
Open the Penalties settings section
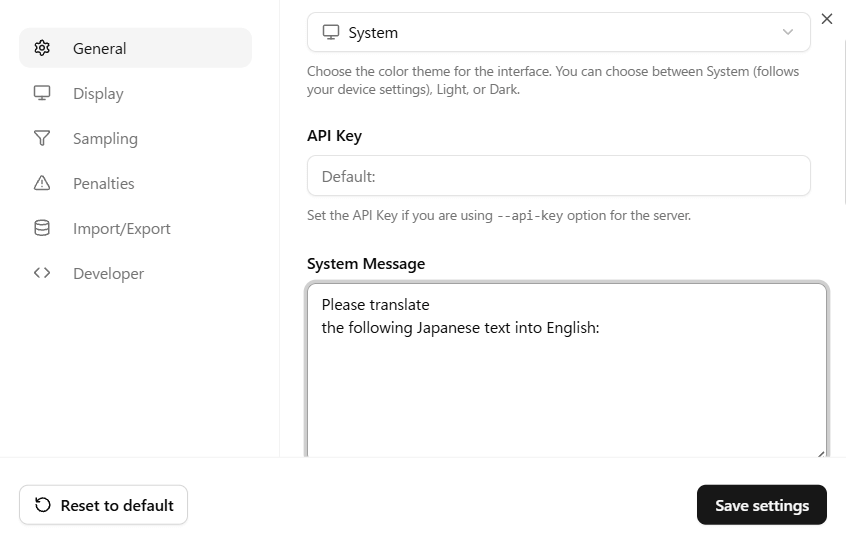[x=103, y=183]
